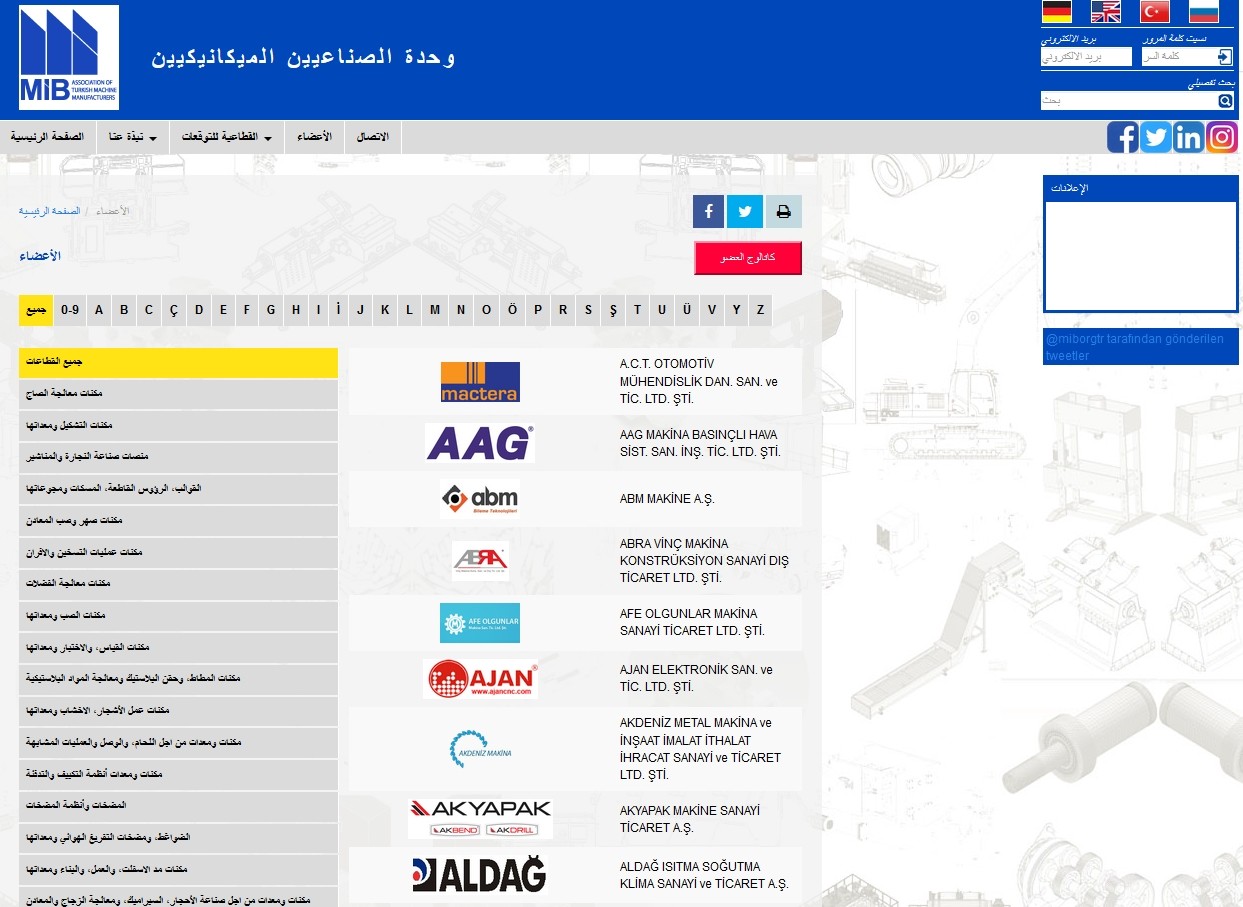The width and height of the screenshot is (1243, 907).
Task: Select مكنات معالجة الفضلات sector
Action: coord(178,583)
